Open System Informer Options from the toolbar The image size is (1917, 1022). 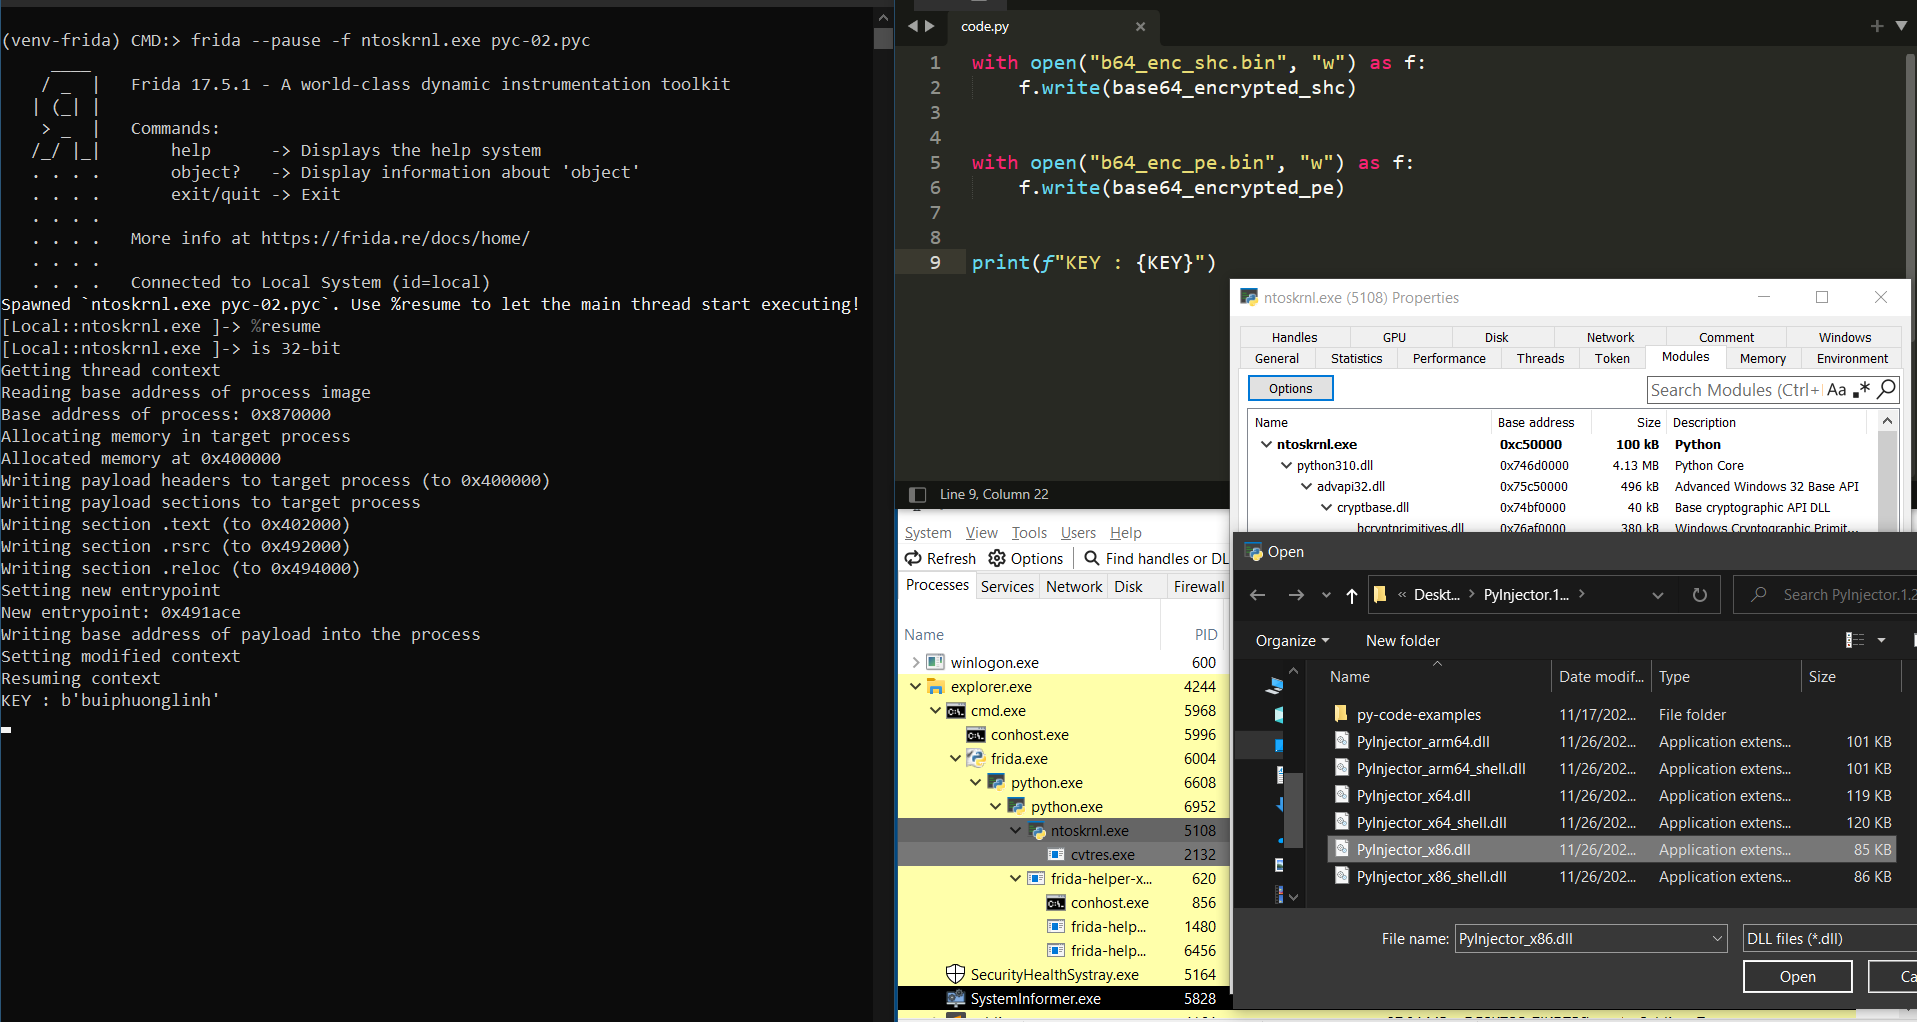[1026, 559]
